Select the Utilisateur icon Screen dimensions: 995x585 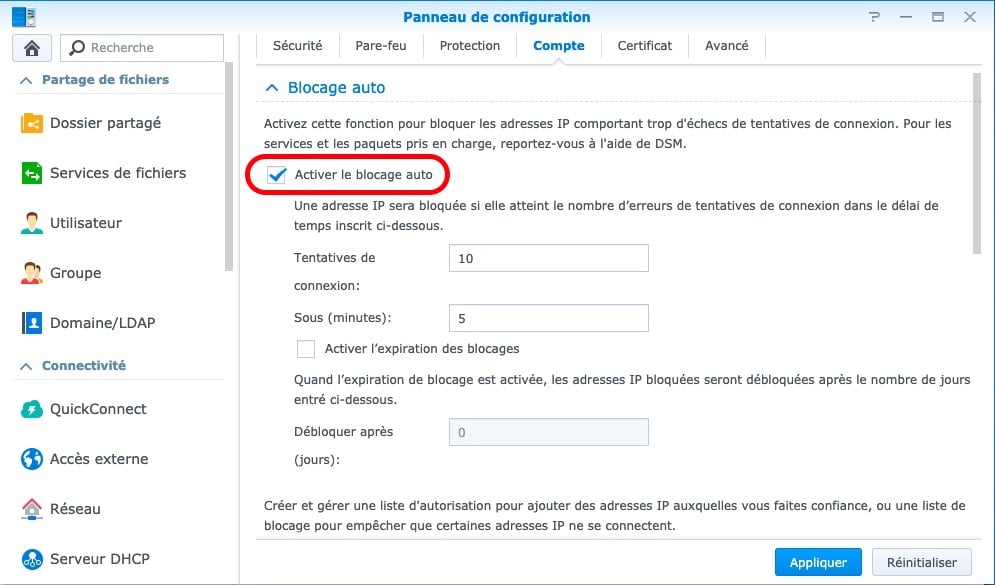pos(32,223)
